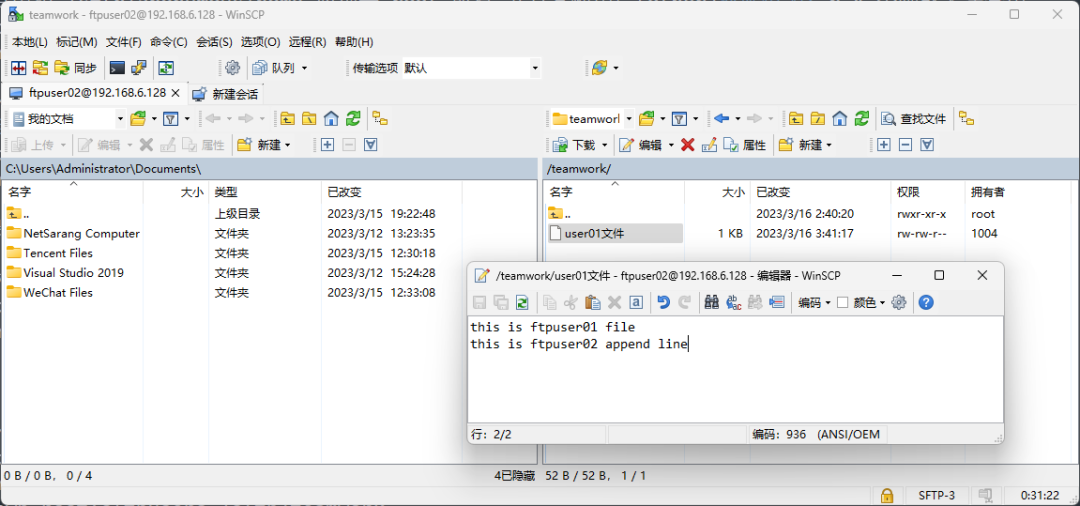Expand the 我的文档 local directory dropdown
Screen dimensions: 1080x506
(120, 118)
